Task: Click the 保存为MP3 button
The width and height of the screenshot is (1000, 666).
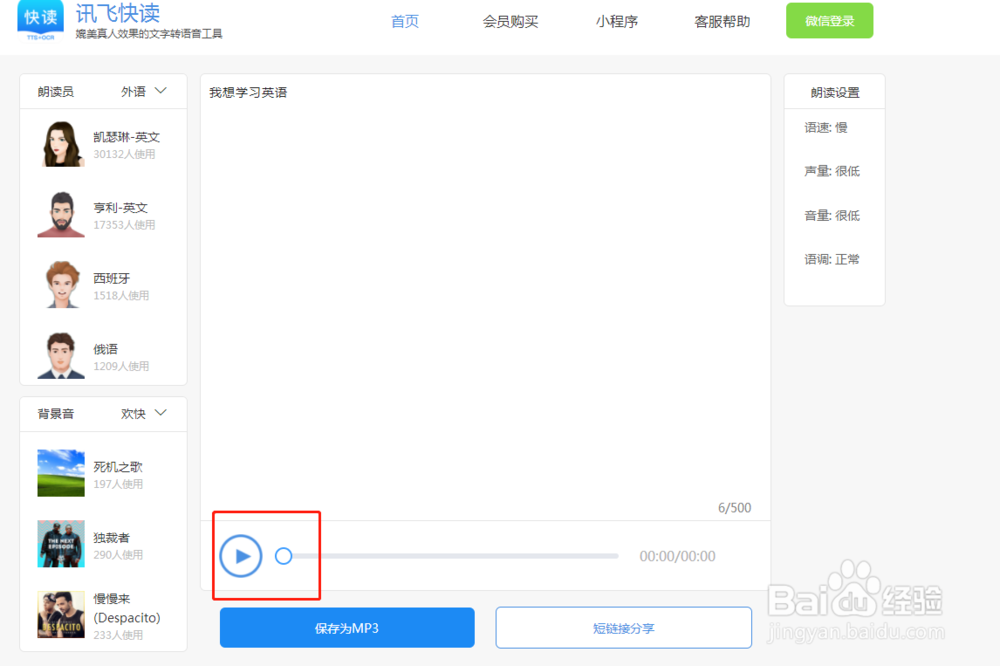Action: coord(346,627)
